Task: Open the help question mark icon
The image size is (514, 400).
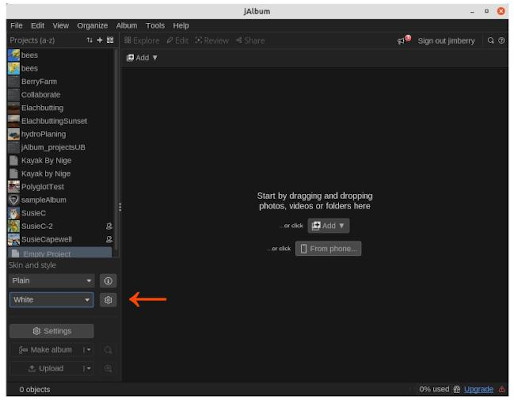Action: 501,41
